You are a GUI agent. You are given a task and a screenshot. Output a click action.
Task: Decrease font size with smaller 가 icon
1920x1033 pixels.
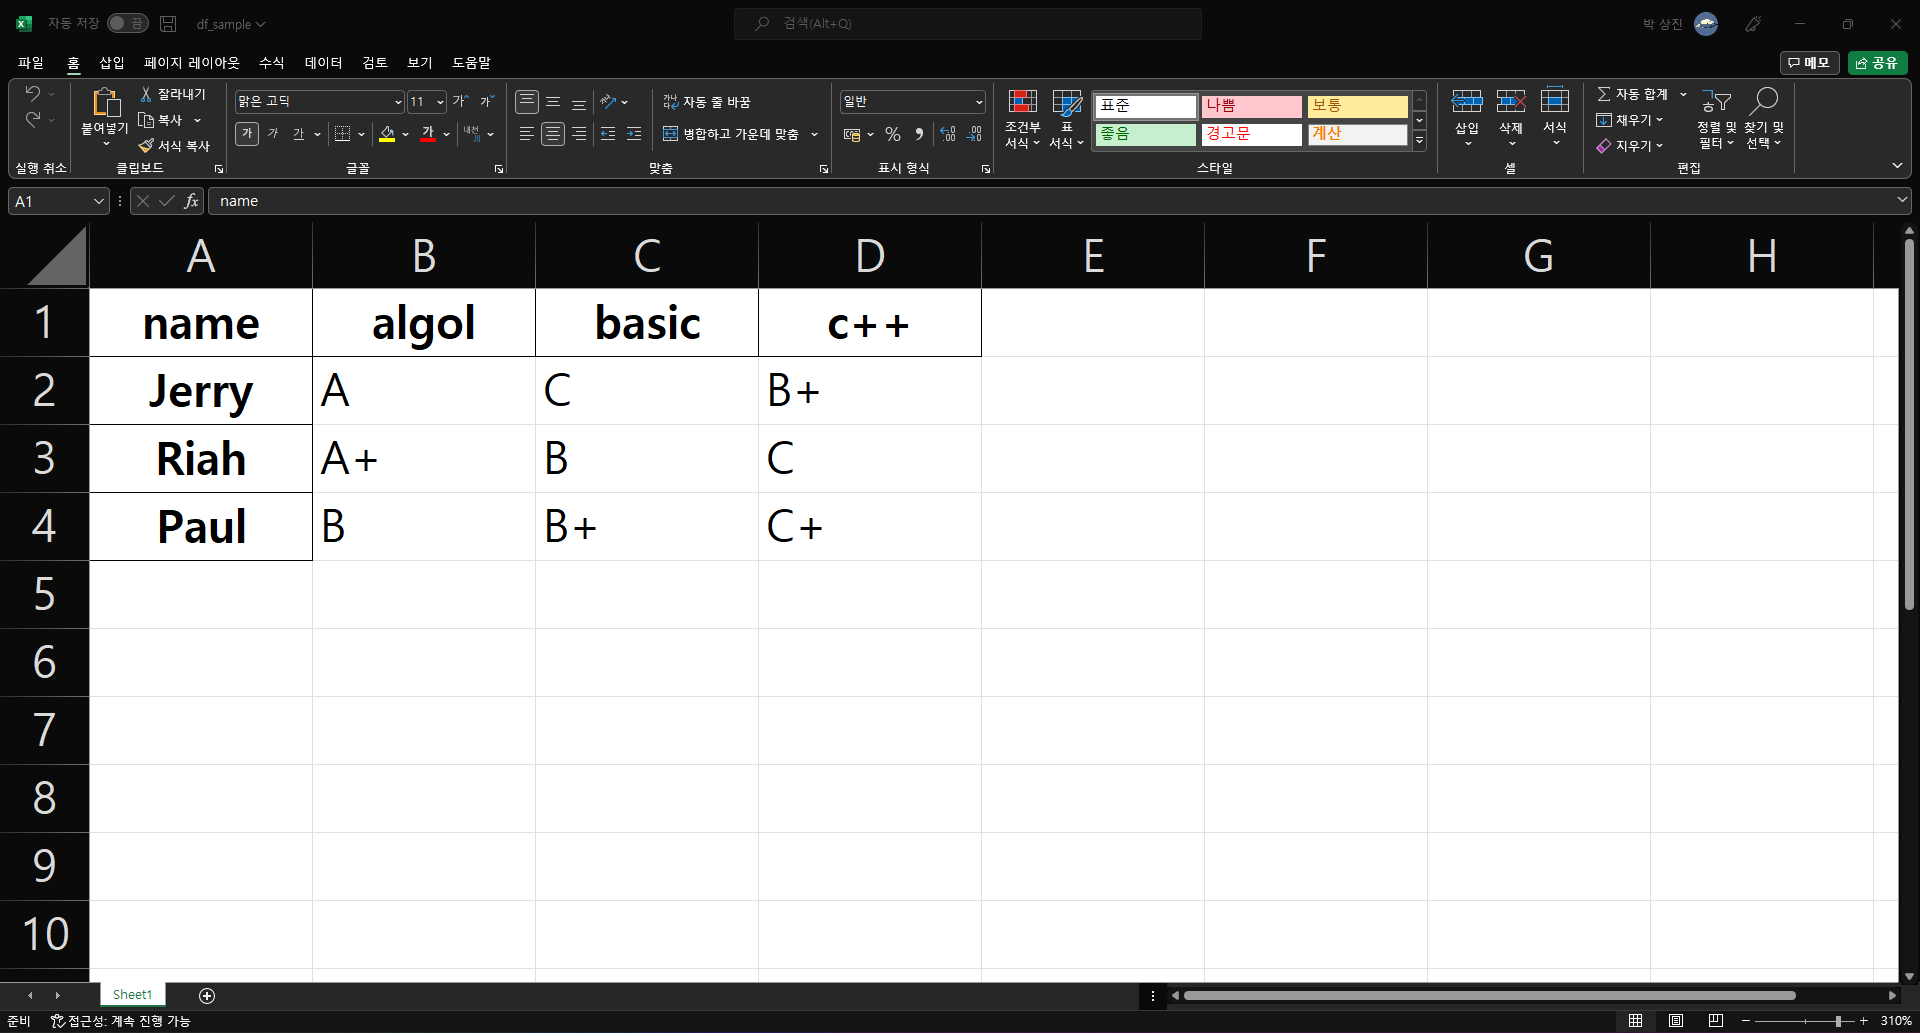coord(487,101)
